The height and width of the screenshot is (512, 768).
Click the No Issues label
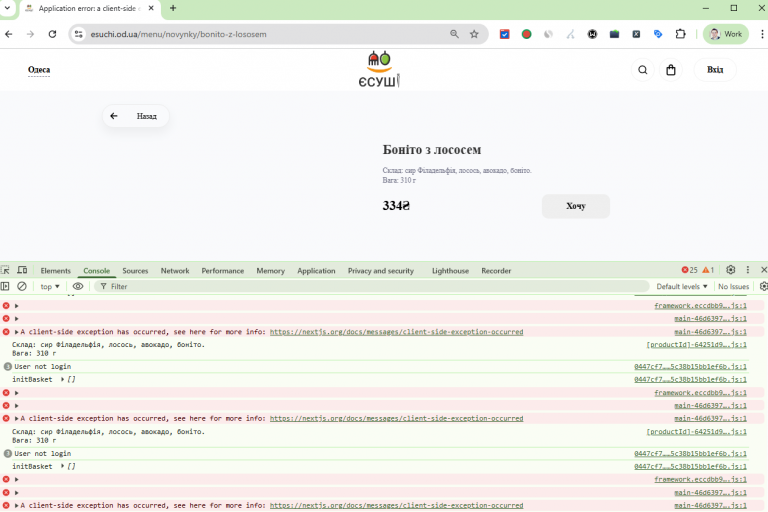click(733, 287)
